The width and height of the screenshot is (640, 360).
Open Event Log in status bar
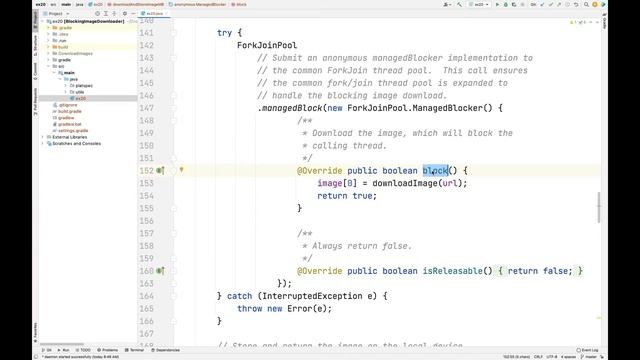587,350
